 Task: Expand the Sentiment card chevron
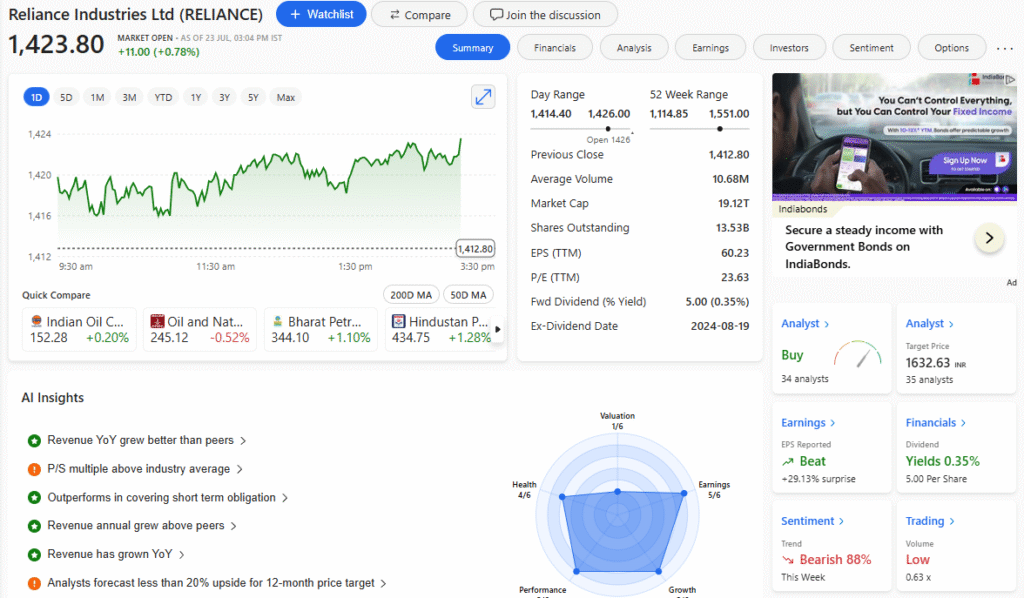843,521
